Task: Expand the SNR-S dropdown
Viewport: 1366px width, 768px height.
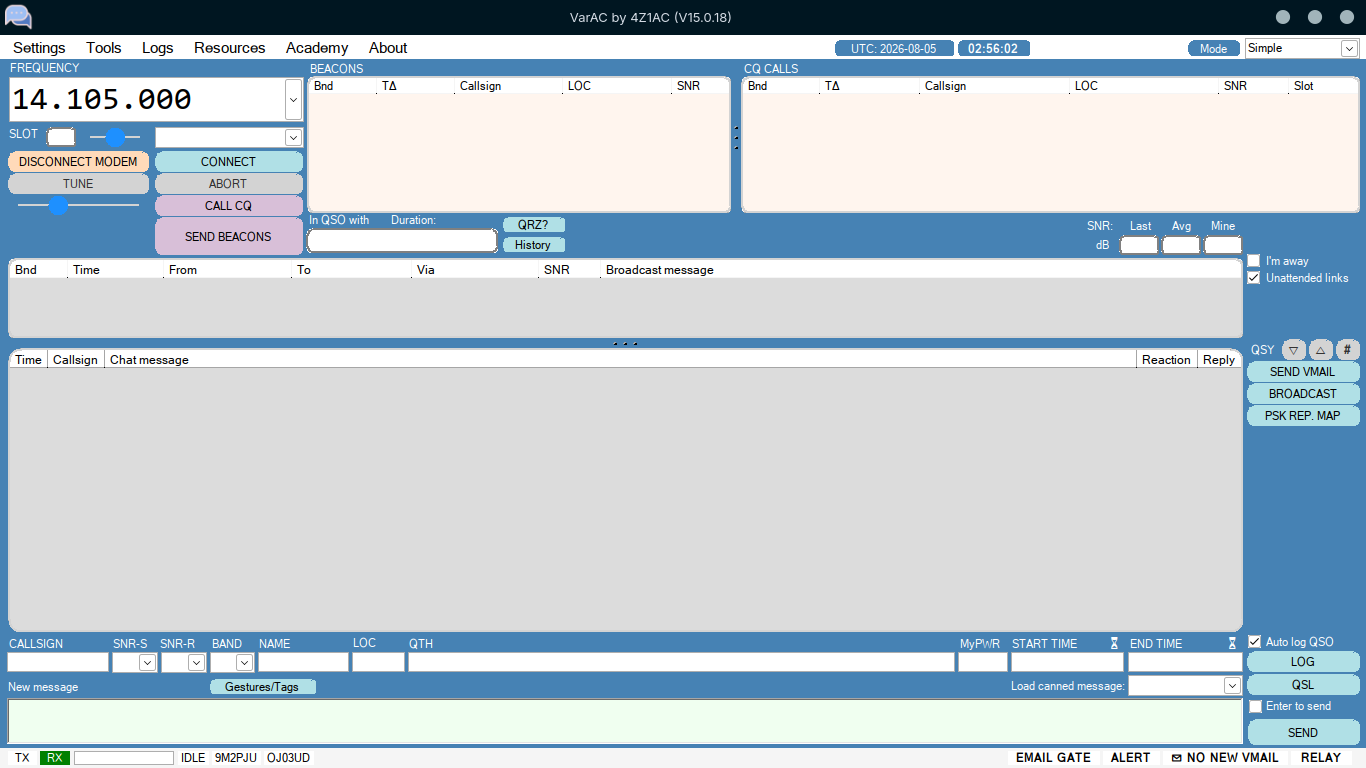Action: pos(147,662)
